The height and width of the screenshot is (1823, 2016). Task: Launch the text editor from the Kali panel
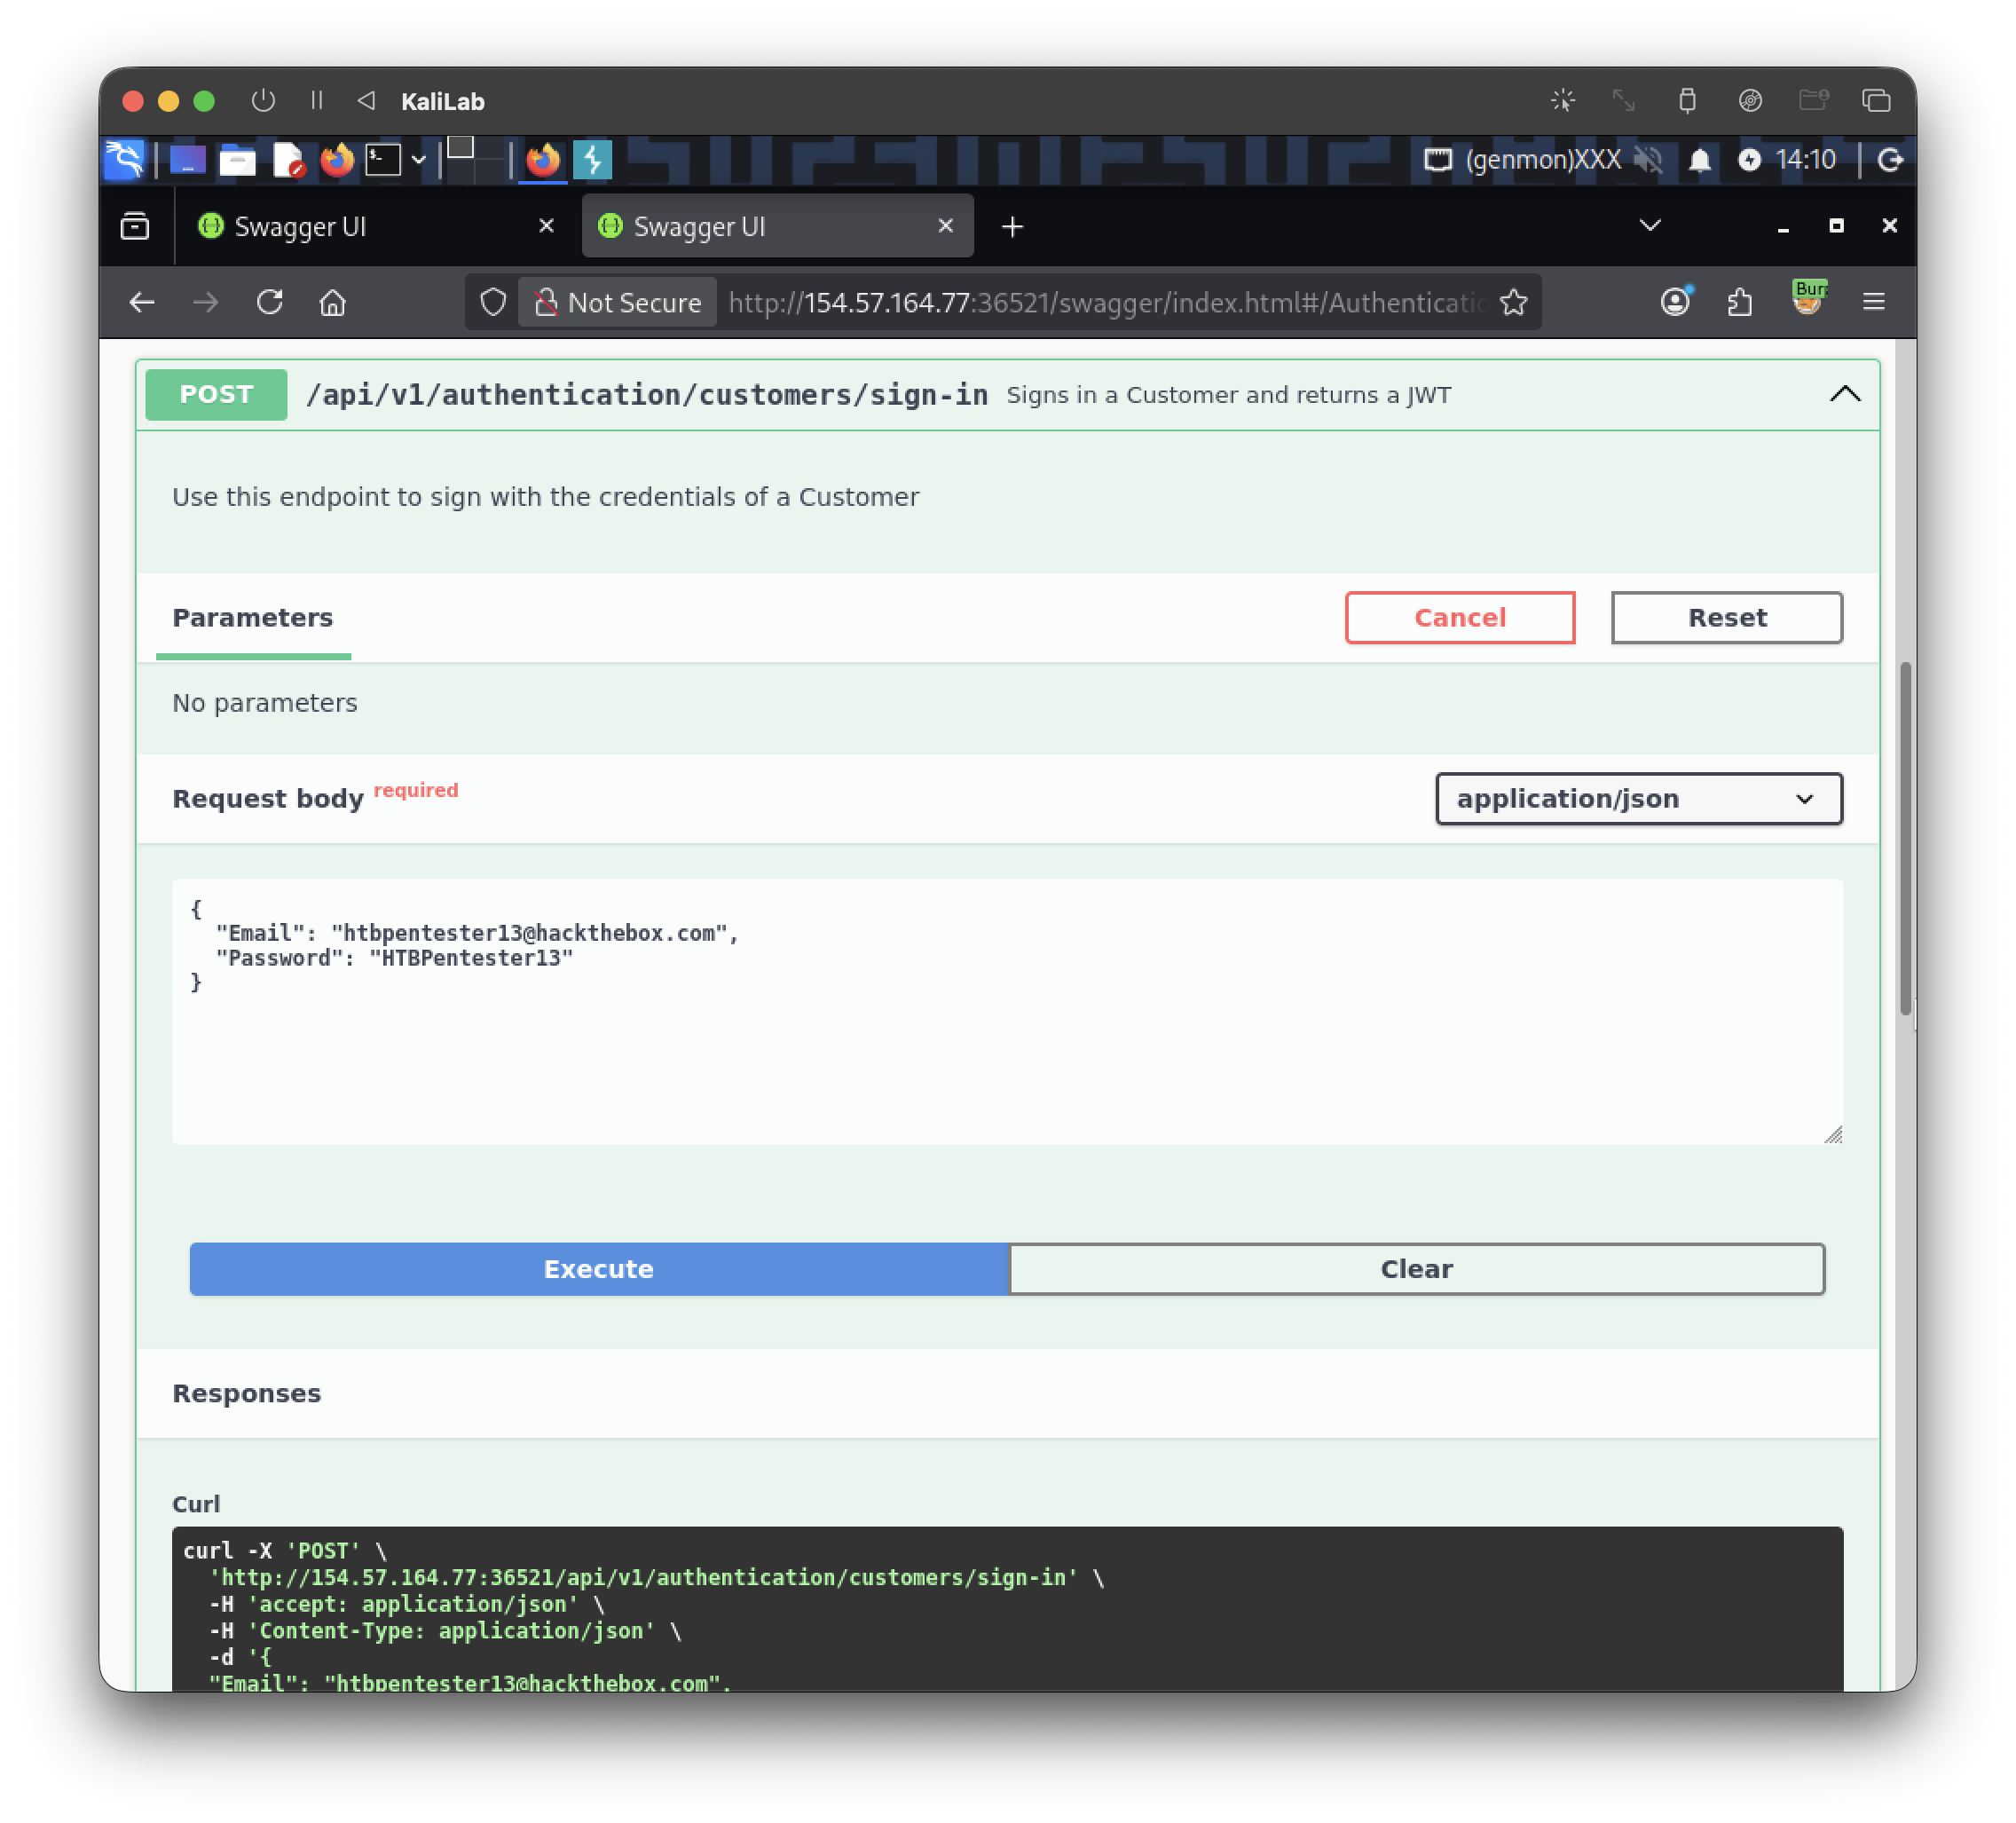coord(288,160)
